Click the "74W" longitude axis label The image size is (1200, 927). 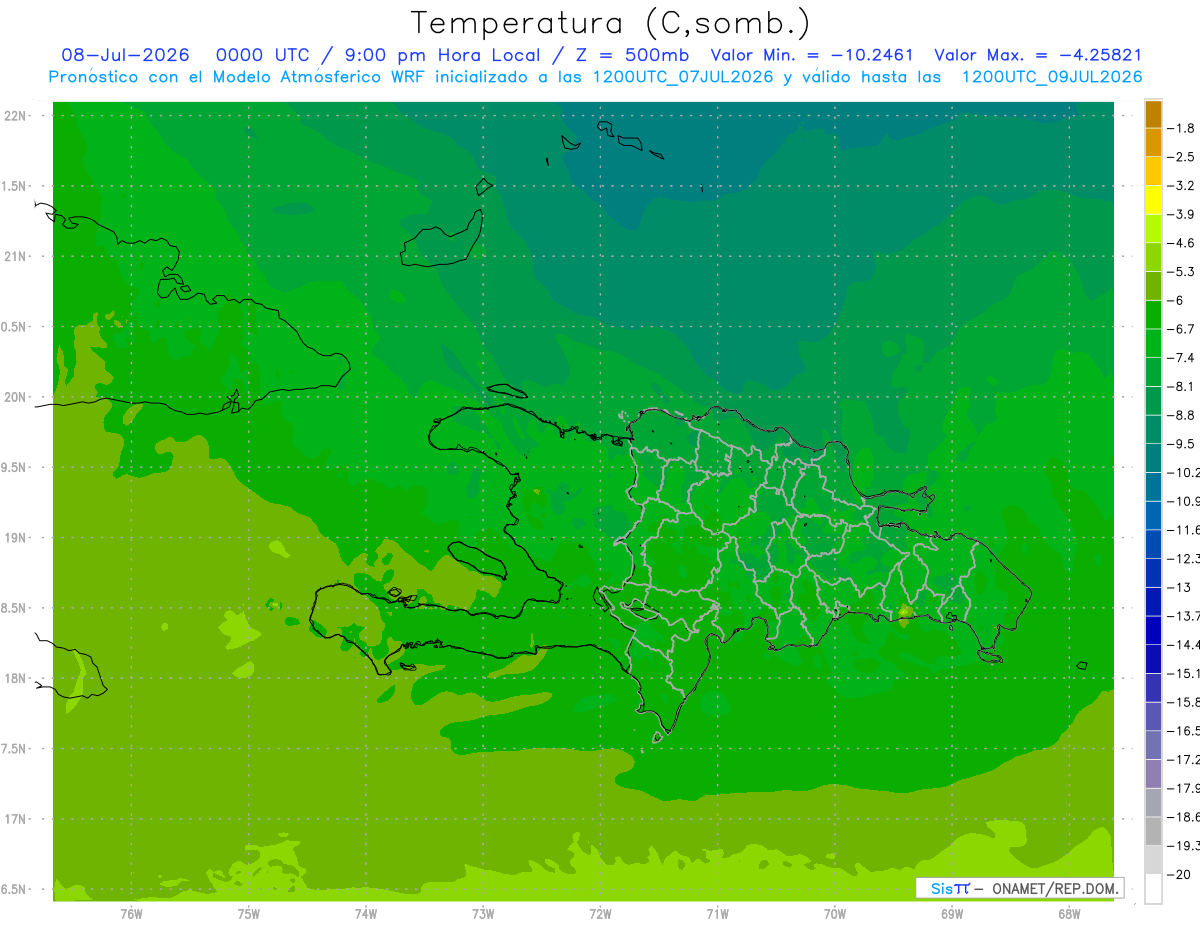pyautogui.click(x=366, y=913)
